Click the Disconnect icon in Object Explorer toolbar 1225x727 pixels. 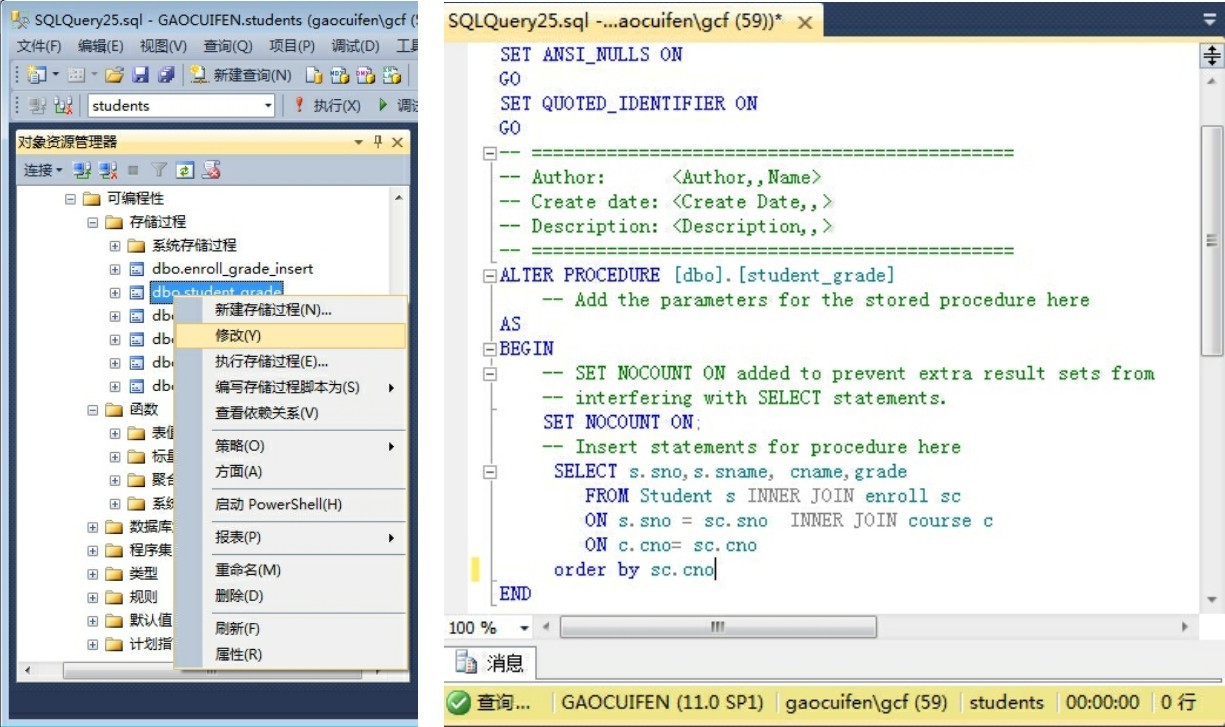tap(108, 171)
